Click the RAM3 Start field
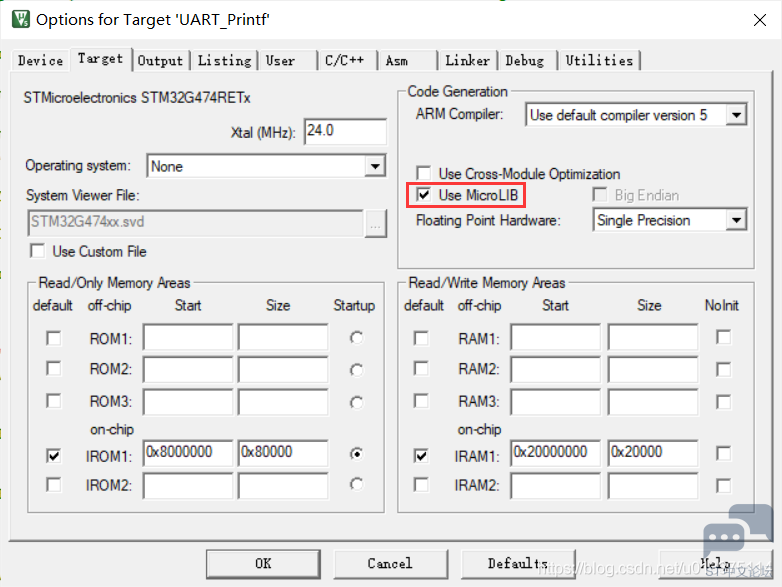This screenshot has height=587, width=782. [x=556, y=402]
